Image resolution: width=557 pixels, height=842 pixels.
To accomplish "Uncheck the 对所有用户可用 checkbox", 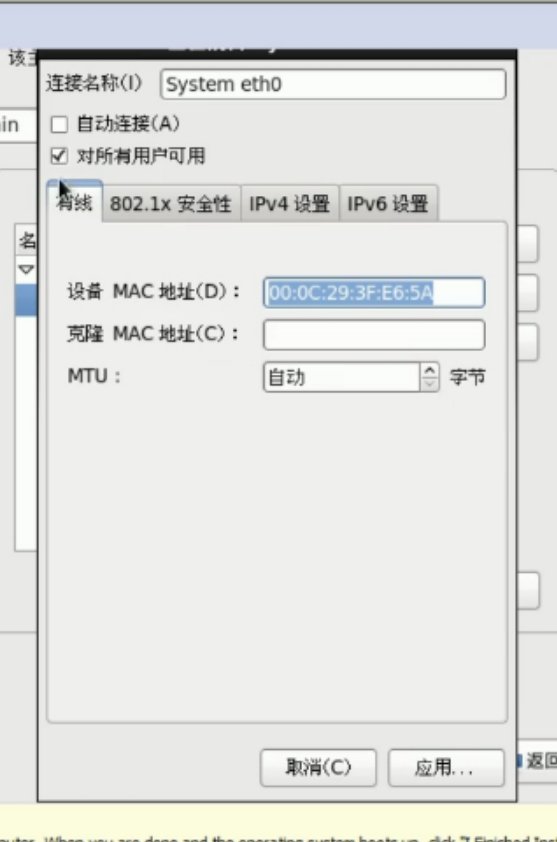I will [59, 156].
